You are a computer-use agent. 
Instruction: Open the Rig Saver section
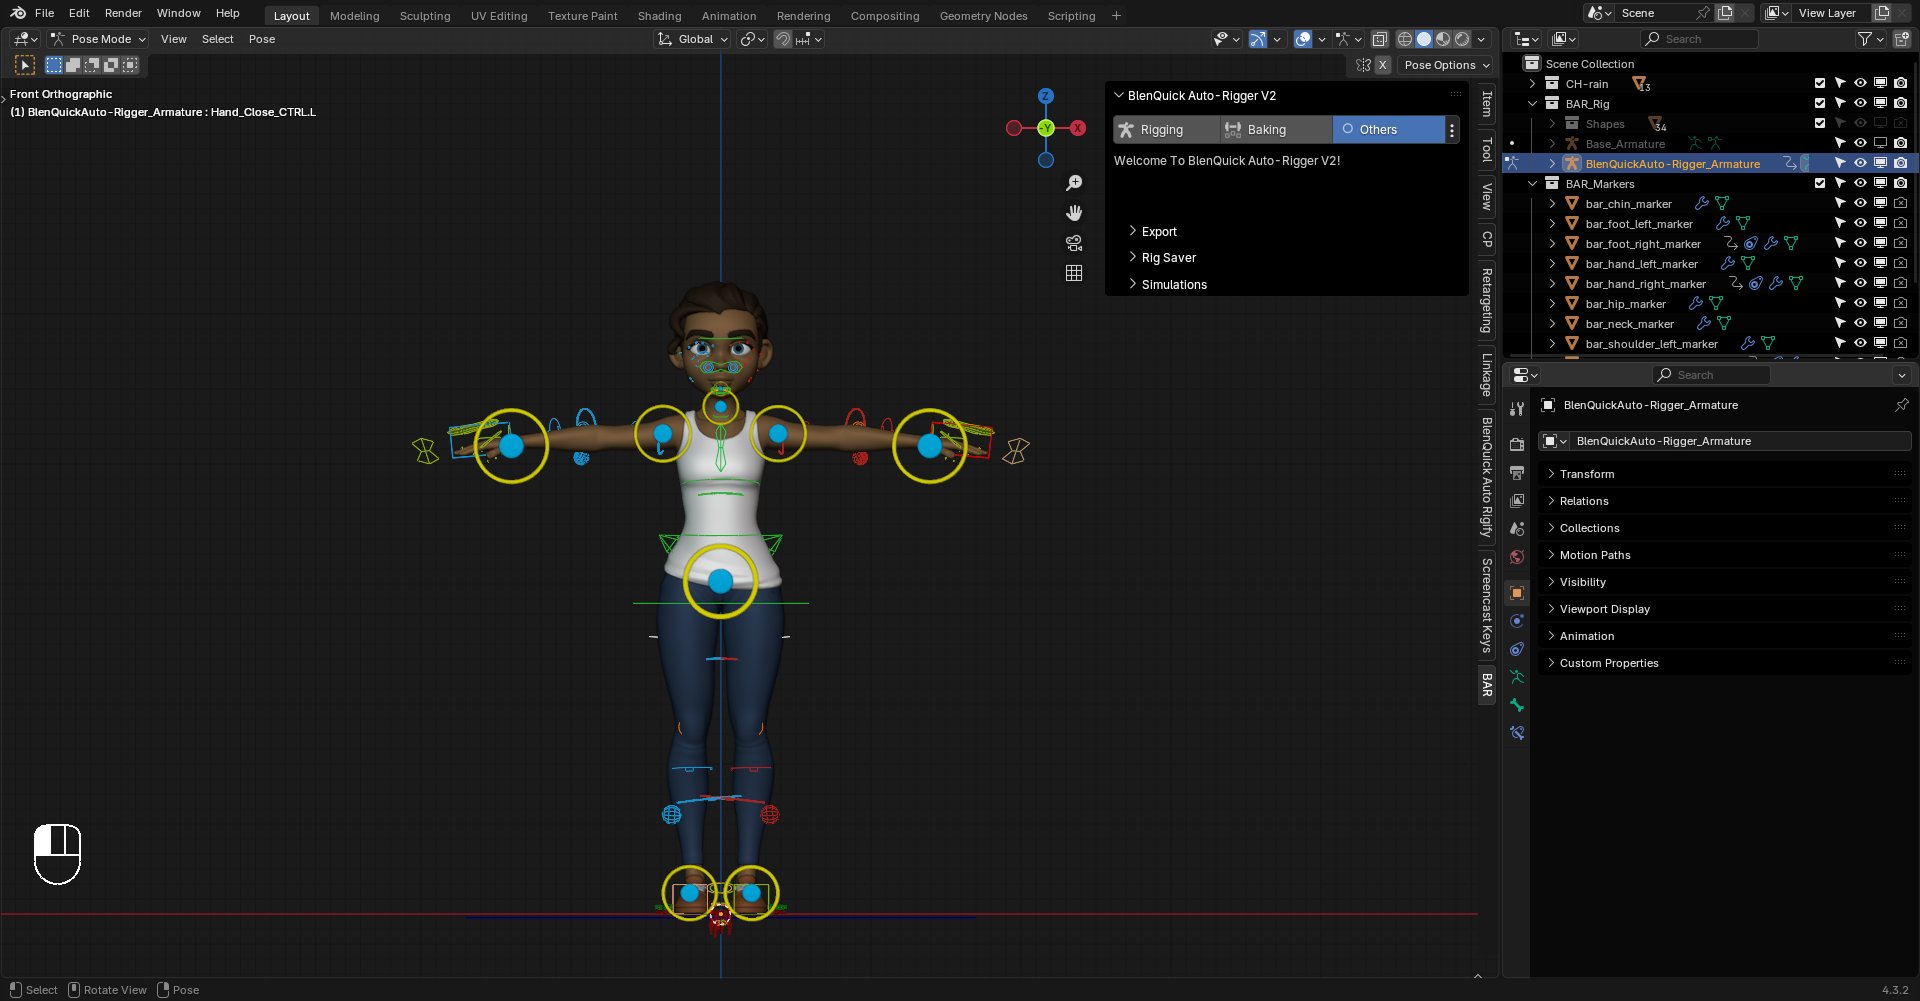point(1168,257)
